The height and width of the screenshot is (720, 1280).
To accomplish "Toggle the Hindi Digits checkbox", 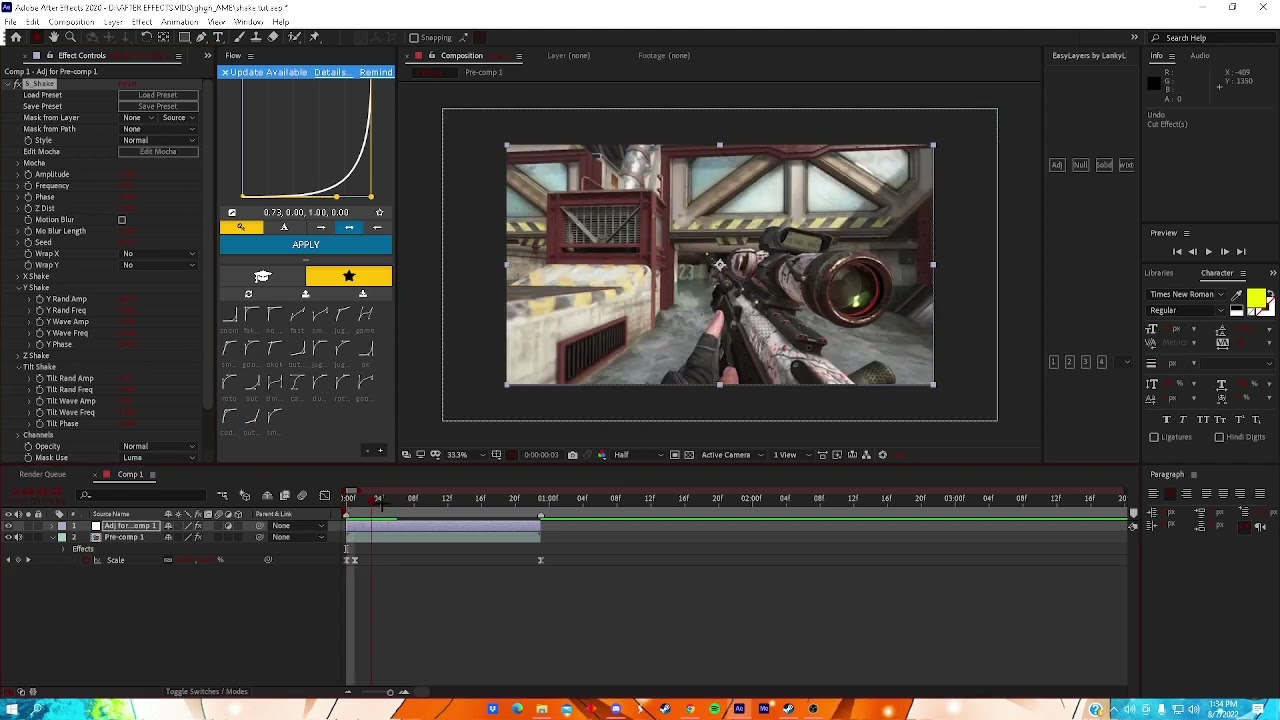I will (x=1219, y=437).
